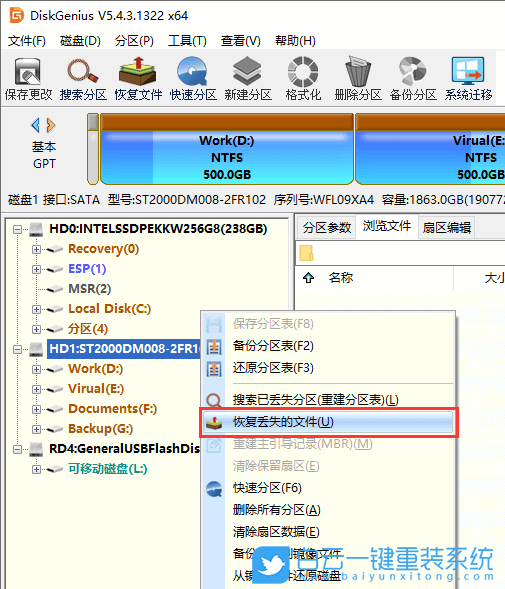Switch to the 扇区编辑 tab
The width and height of the screenshot is (505, 589).
(x=446, y=228)
